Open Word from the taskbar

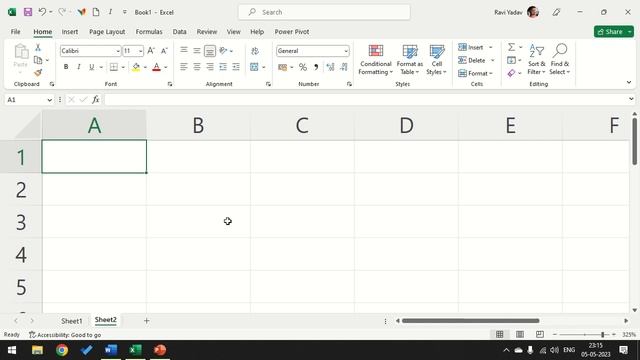pos(111,350)
